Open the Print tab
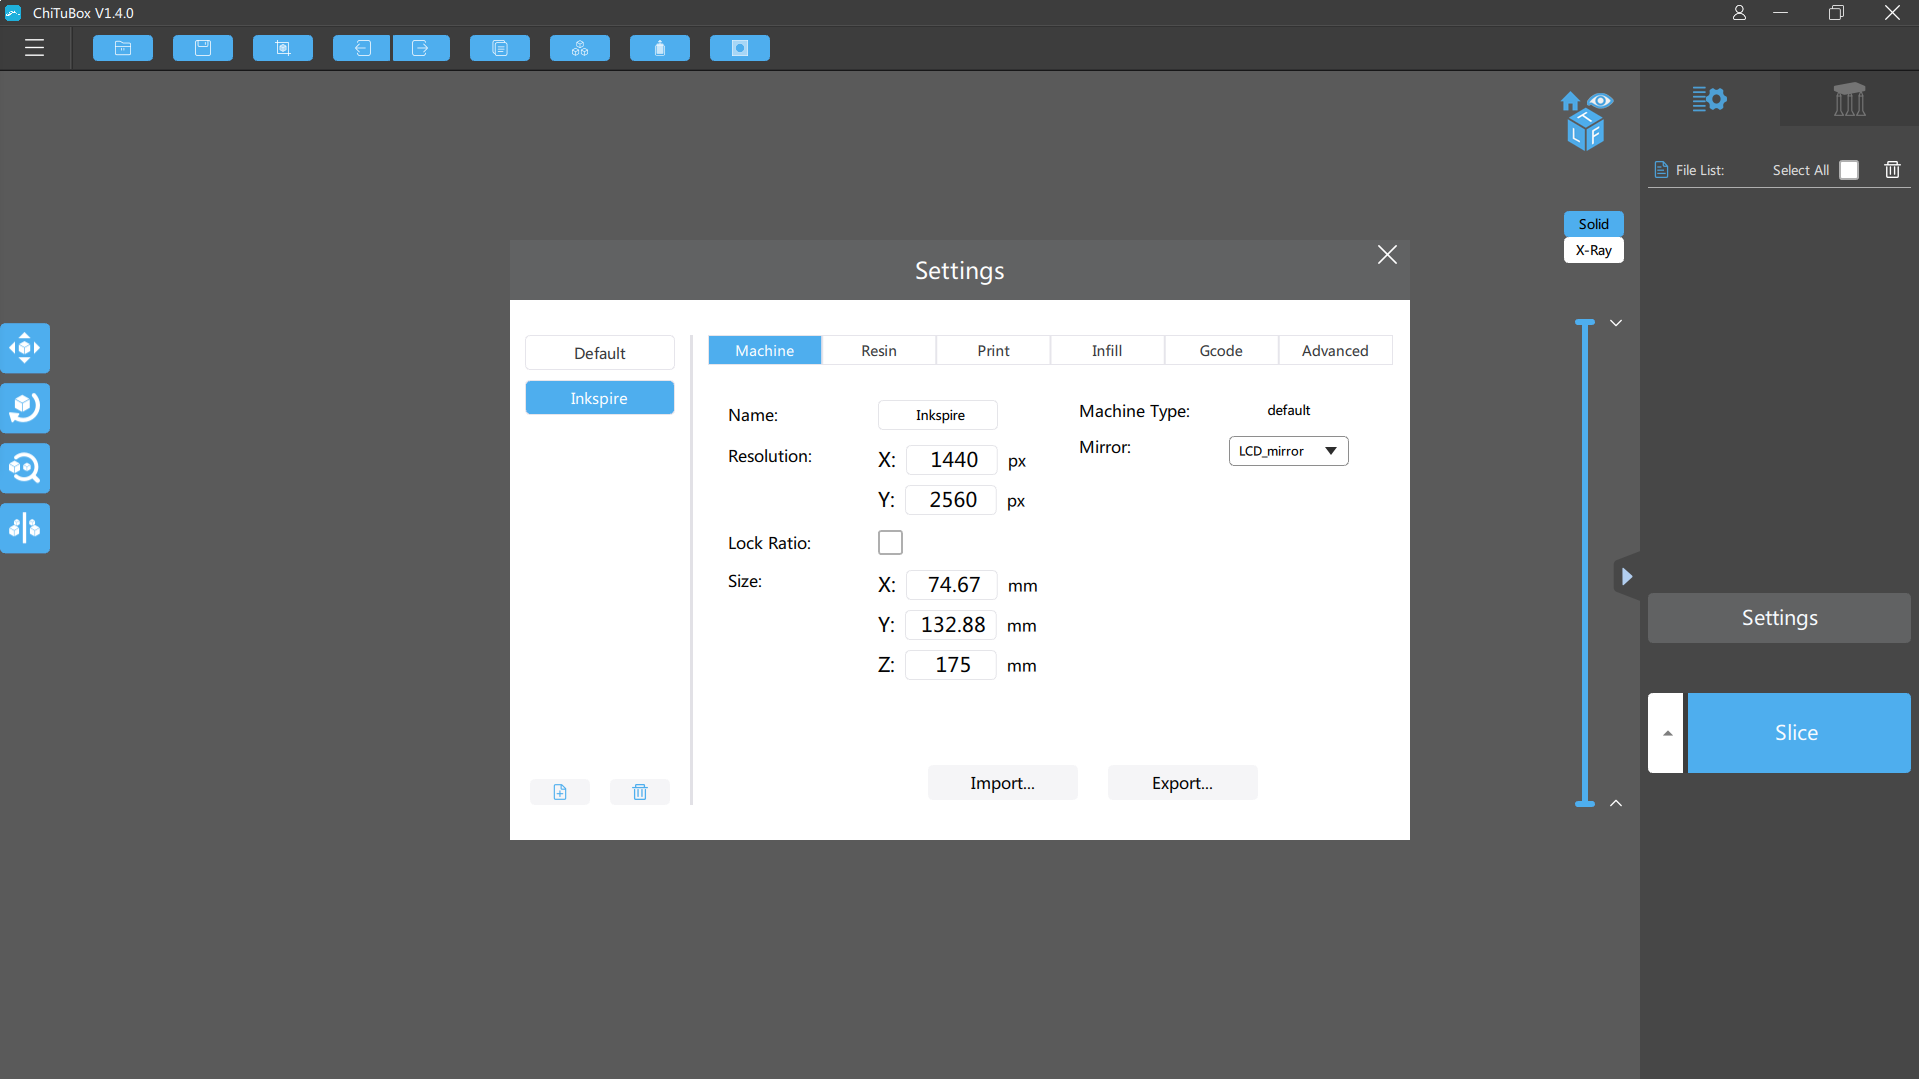 click(x=993, y=350)
